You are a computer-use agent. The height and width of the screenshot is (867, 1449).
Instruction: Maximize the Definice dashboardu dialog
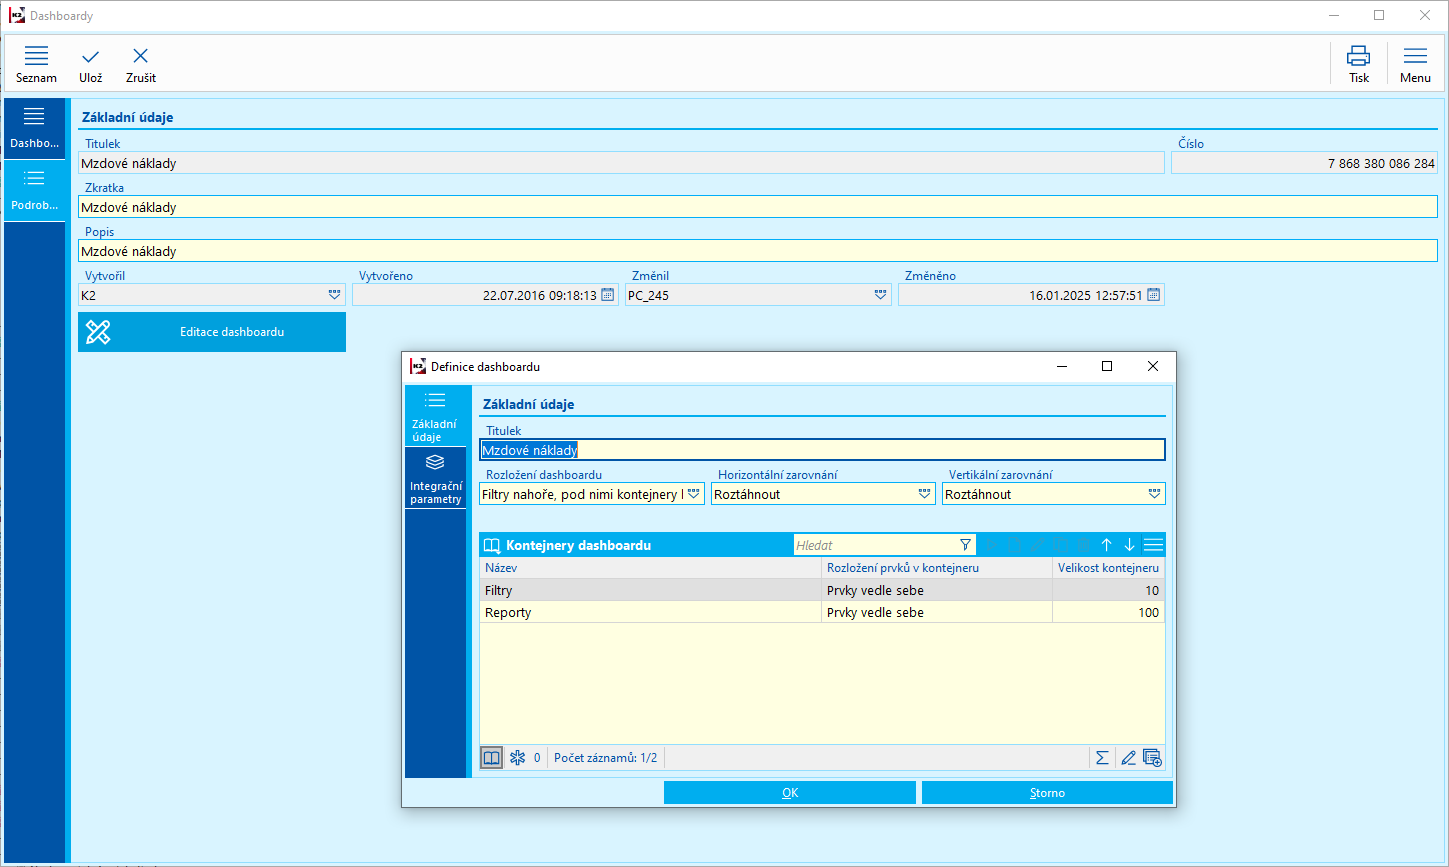tap(1107, 366)
